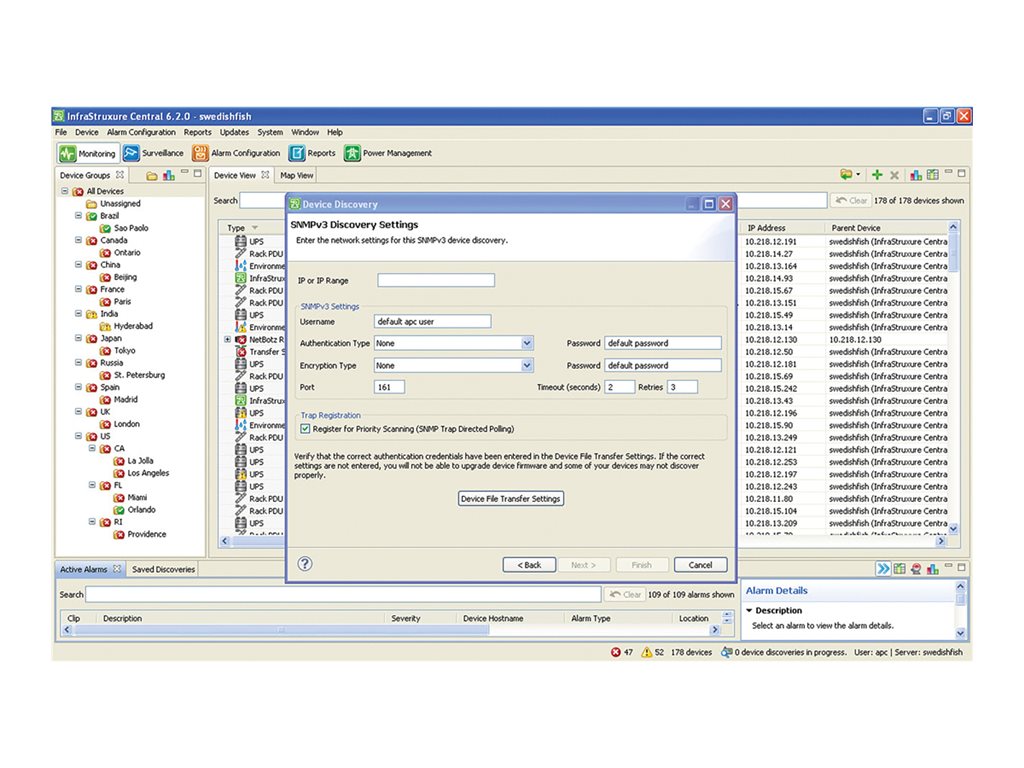Click the green plus add device icon
Image resolution: width=1024 pixels, height=768 pixels.
pos(877,175)
